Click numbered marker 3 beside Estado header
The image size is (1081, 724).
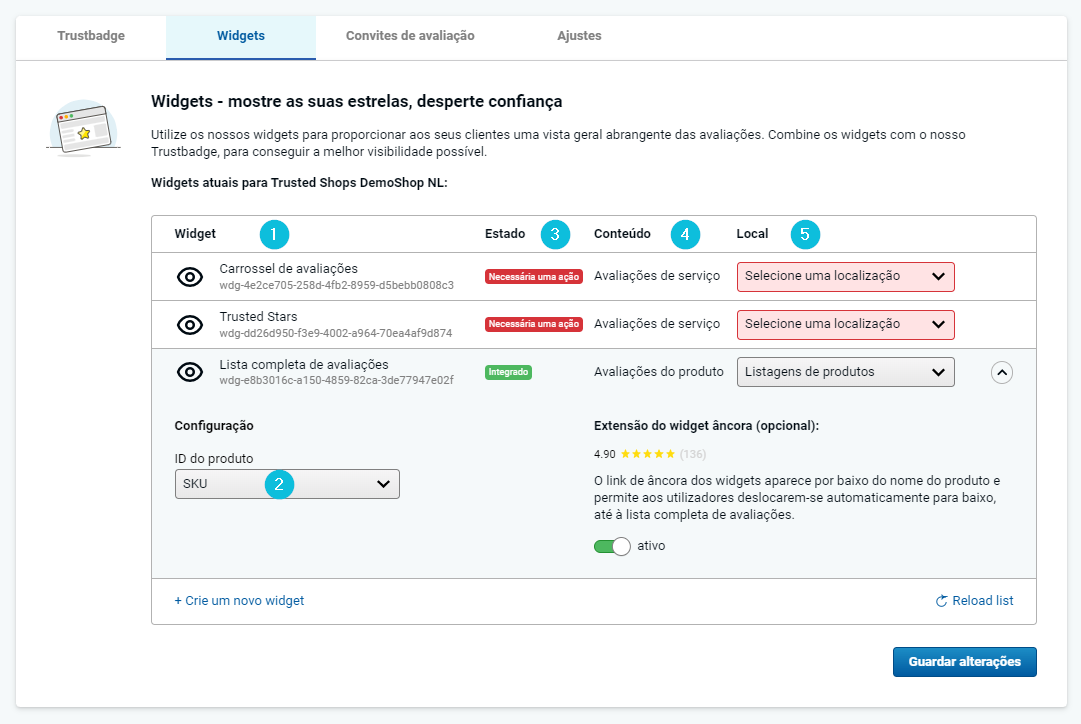point(555,235)
